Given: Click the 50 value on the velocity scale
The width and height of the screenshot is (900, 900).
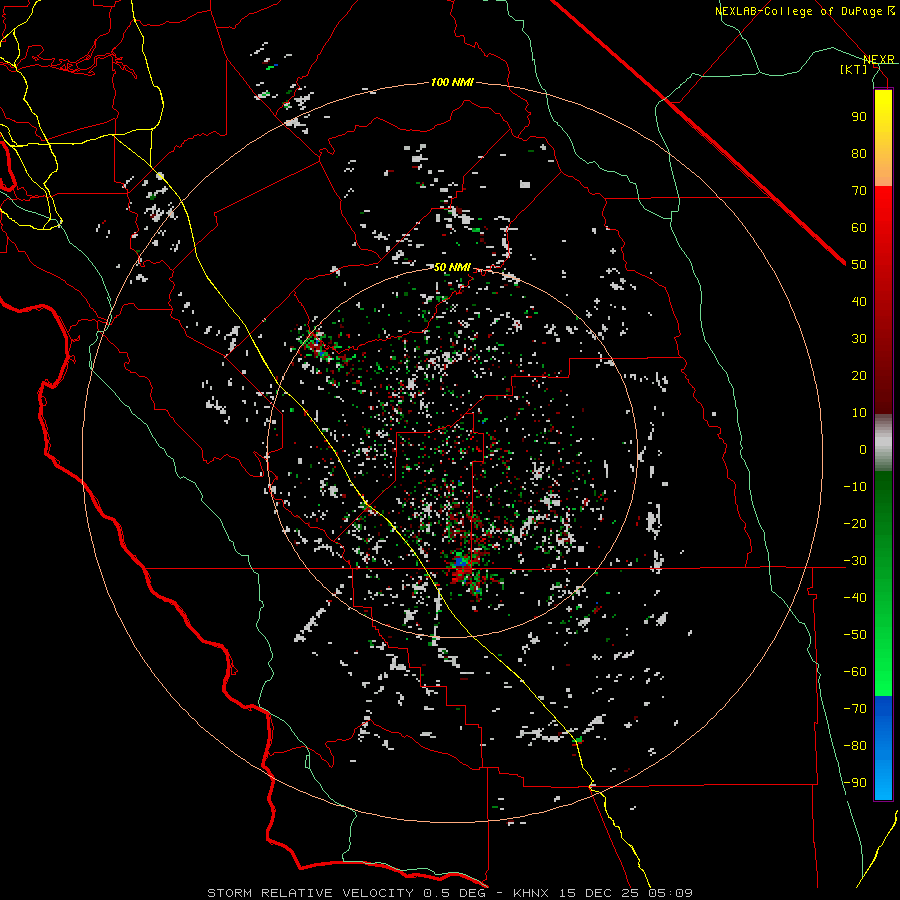Looking at the screenshot, I should click(859, 265).
